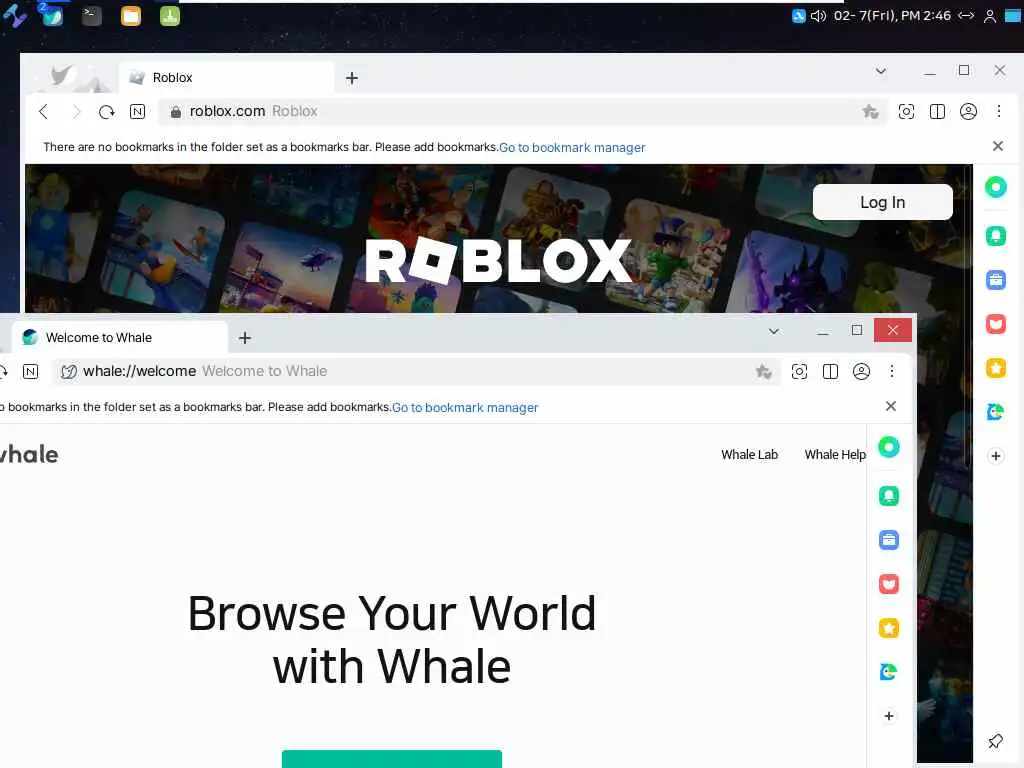Capture screen icon in Roblox window toolbar
The image size is (1024, 768).
(x=906, y=112)
